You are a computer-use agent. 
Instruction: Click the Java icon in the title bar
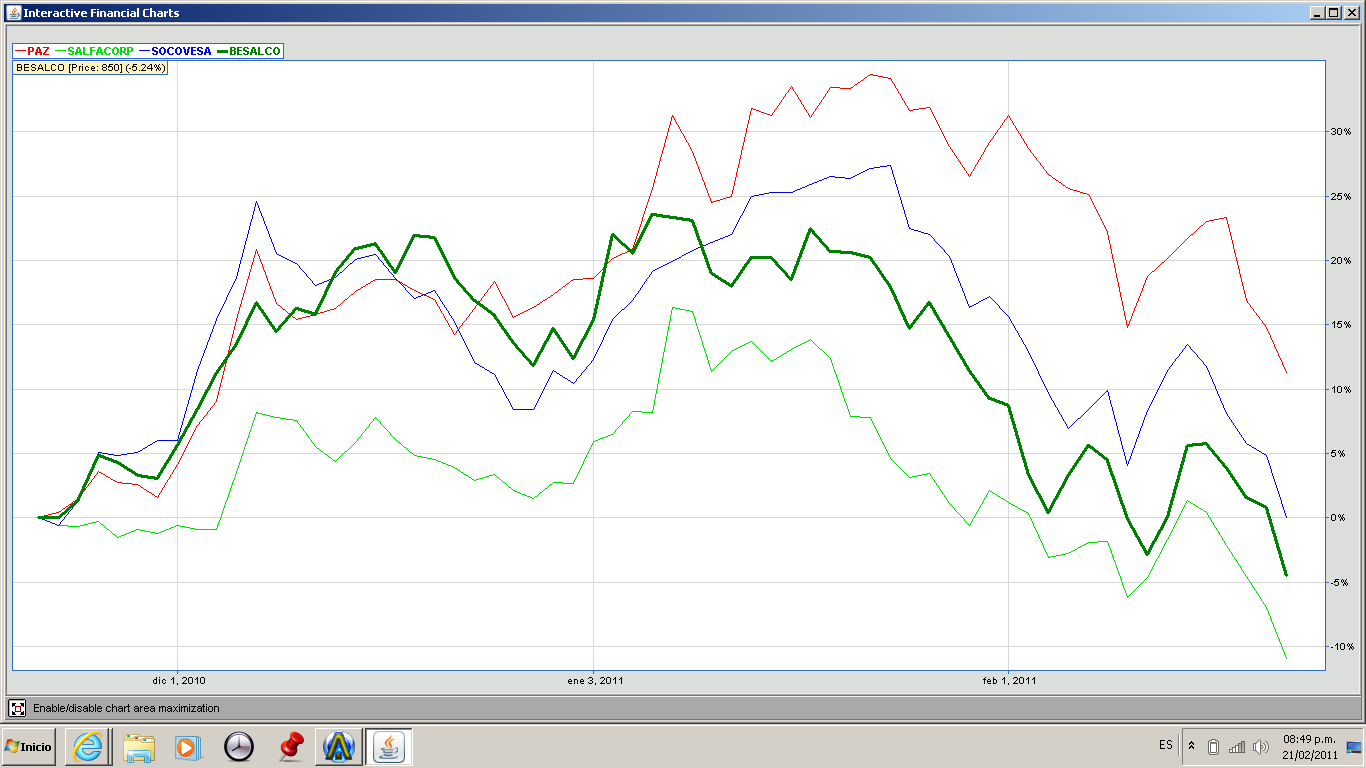coord(13,13)
